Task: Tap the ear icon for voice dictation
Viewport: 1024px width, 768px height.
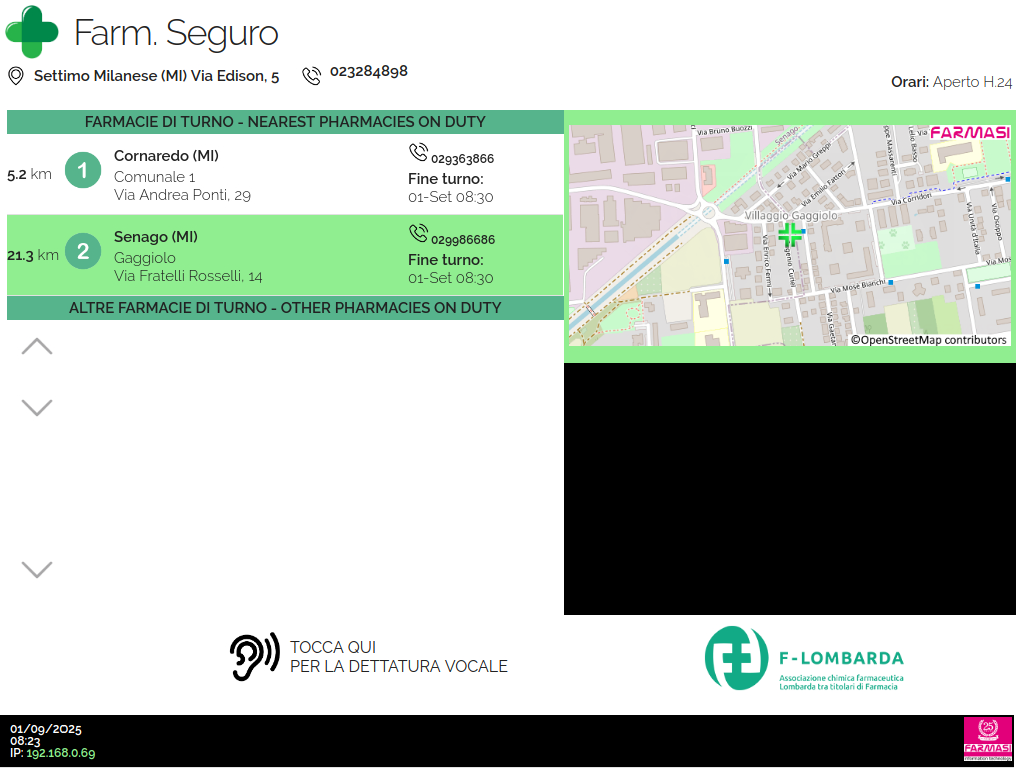Action: click(254, 657)
